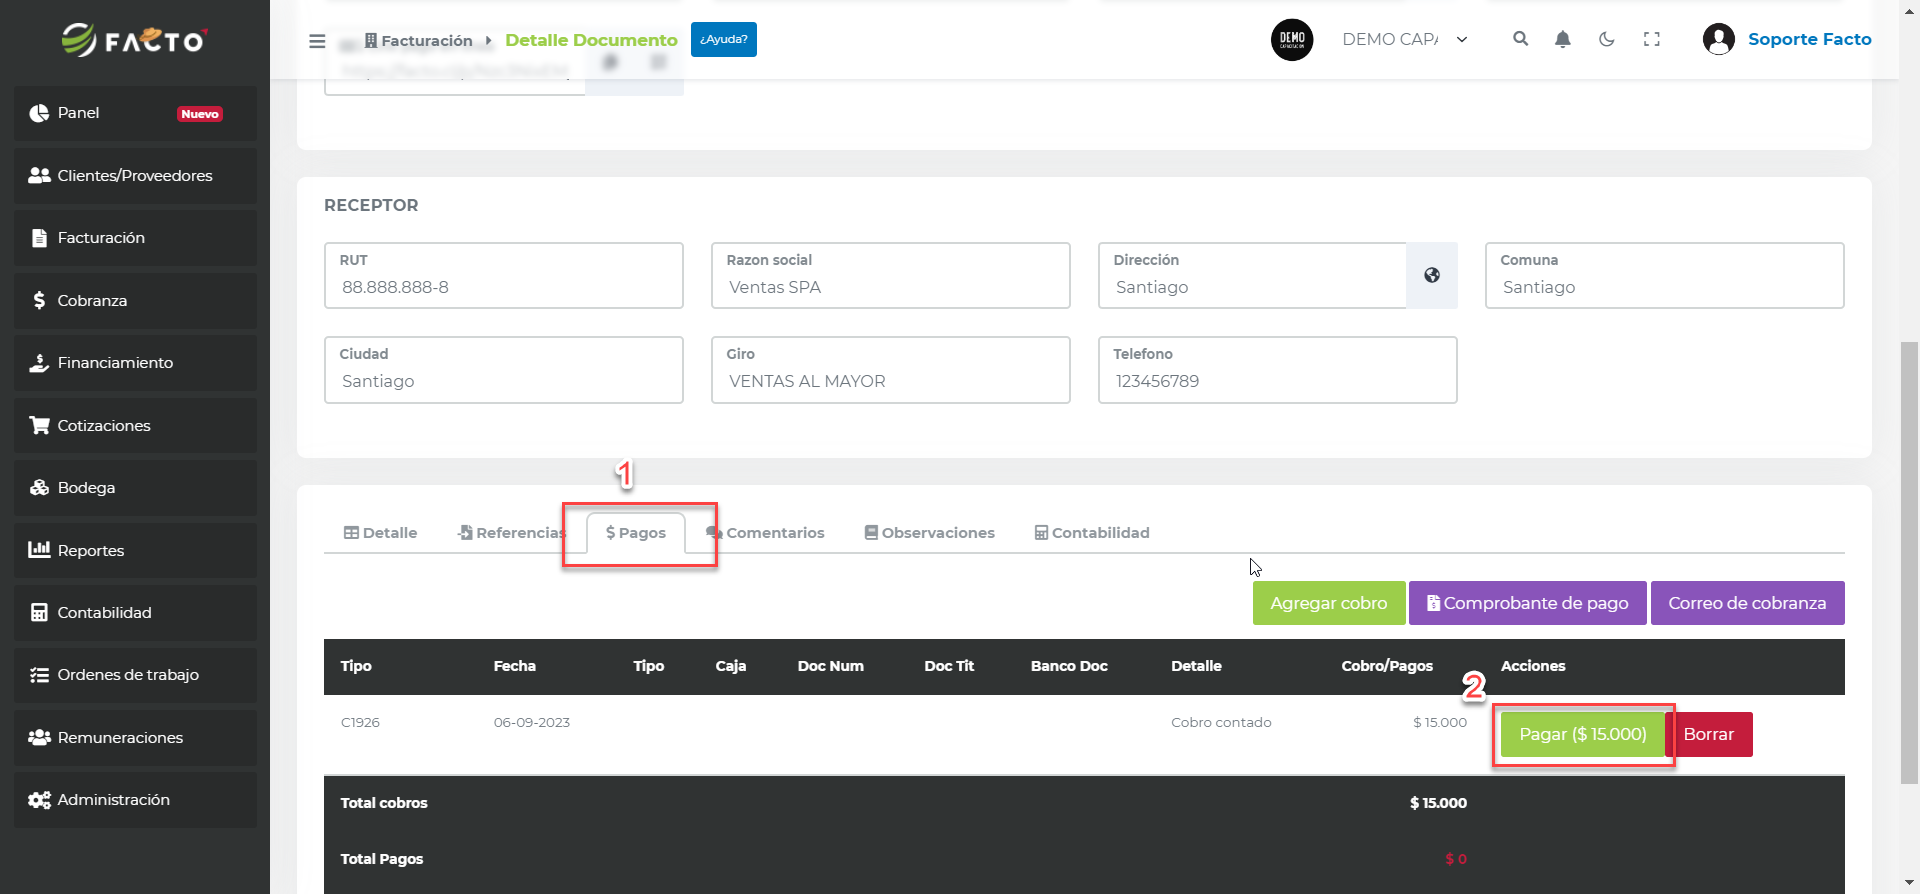The image size is (1920, 894).
Task: Open the Contabilidad tab in document details
Action: pos(1091,533)
